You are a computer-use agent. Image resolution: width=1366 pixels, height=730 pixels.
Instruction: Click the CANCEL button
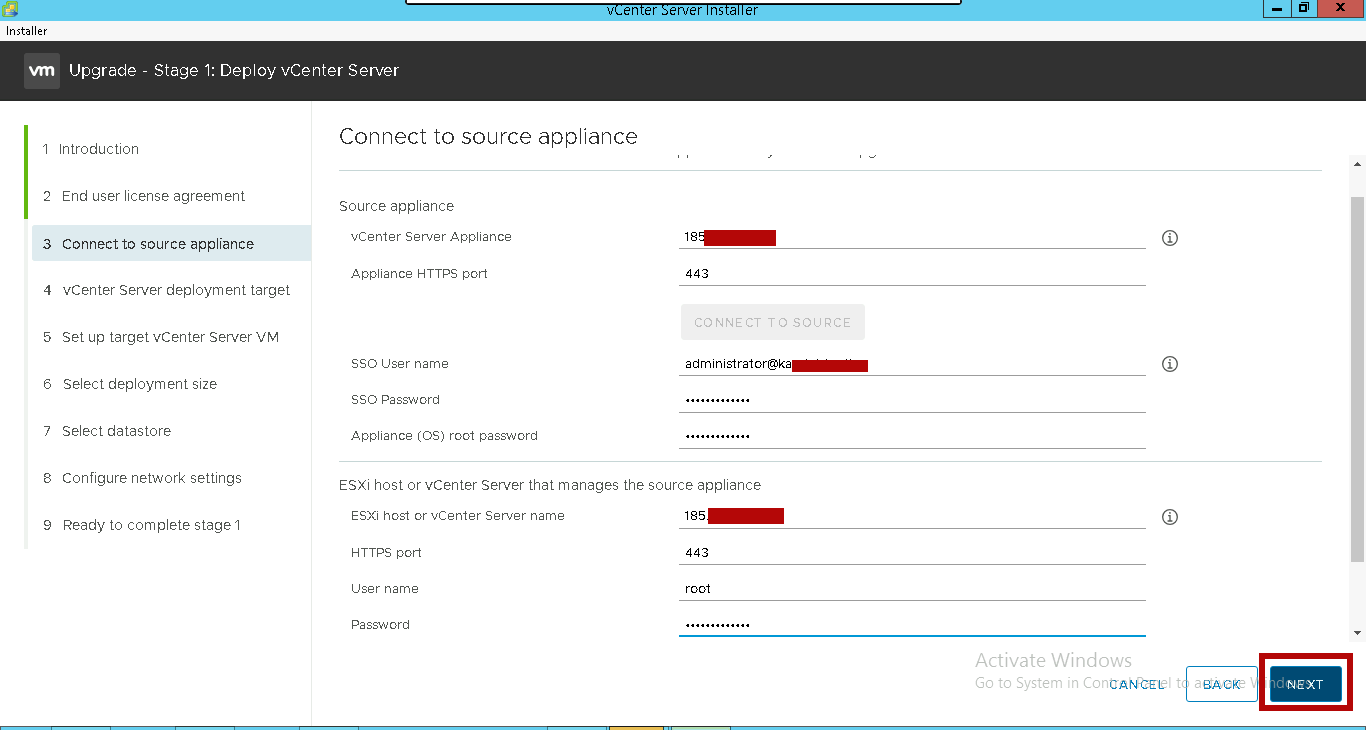point(1137,684)
